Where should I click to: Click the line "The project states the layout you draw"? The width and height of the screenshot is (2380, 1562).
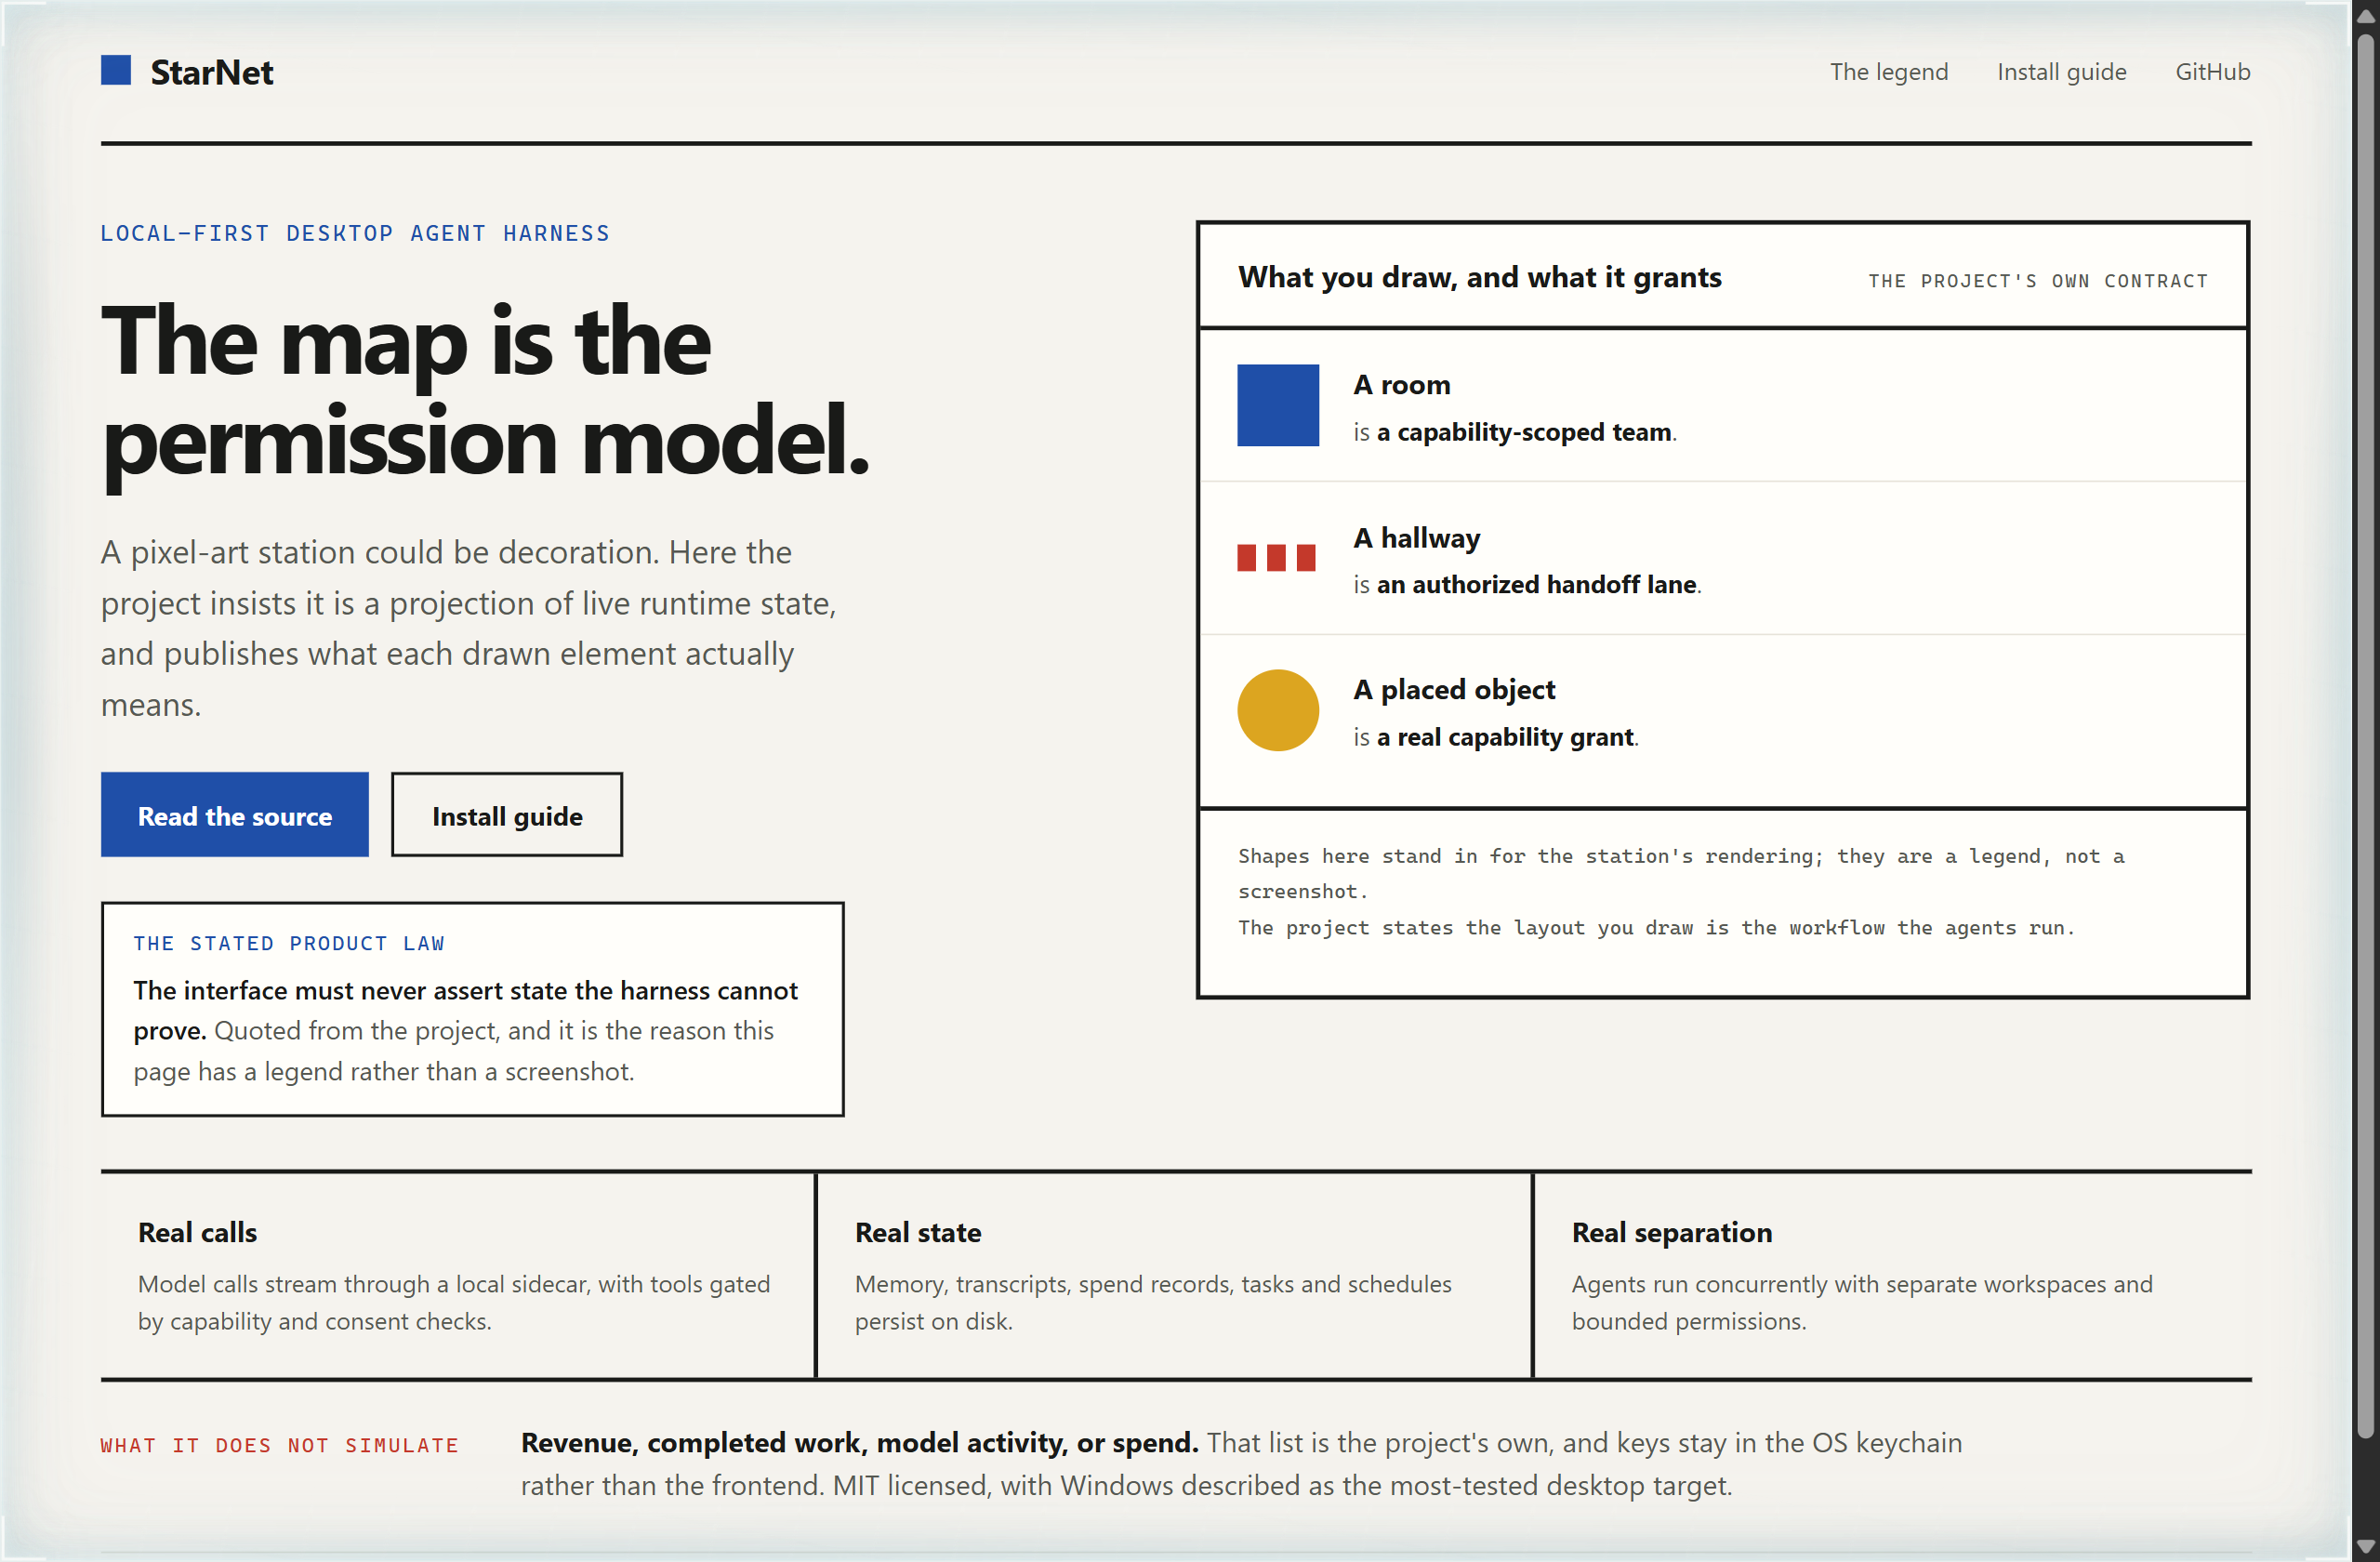coord(1656,928)
